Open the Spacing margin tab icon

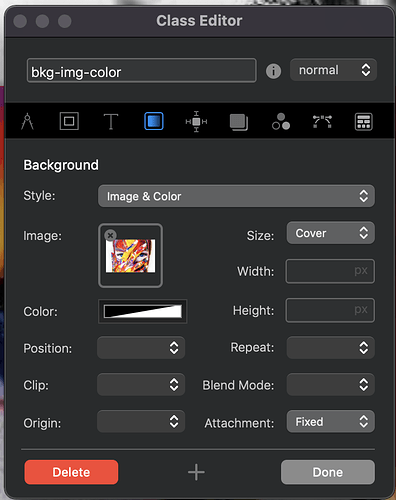[196, 122]
